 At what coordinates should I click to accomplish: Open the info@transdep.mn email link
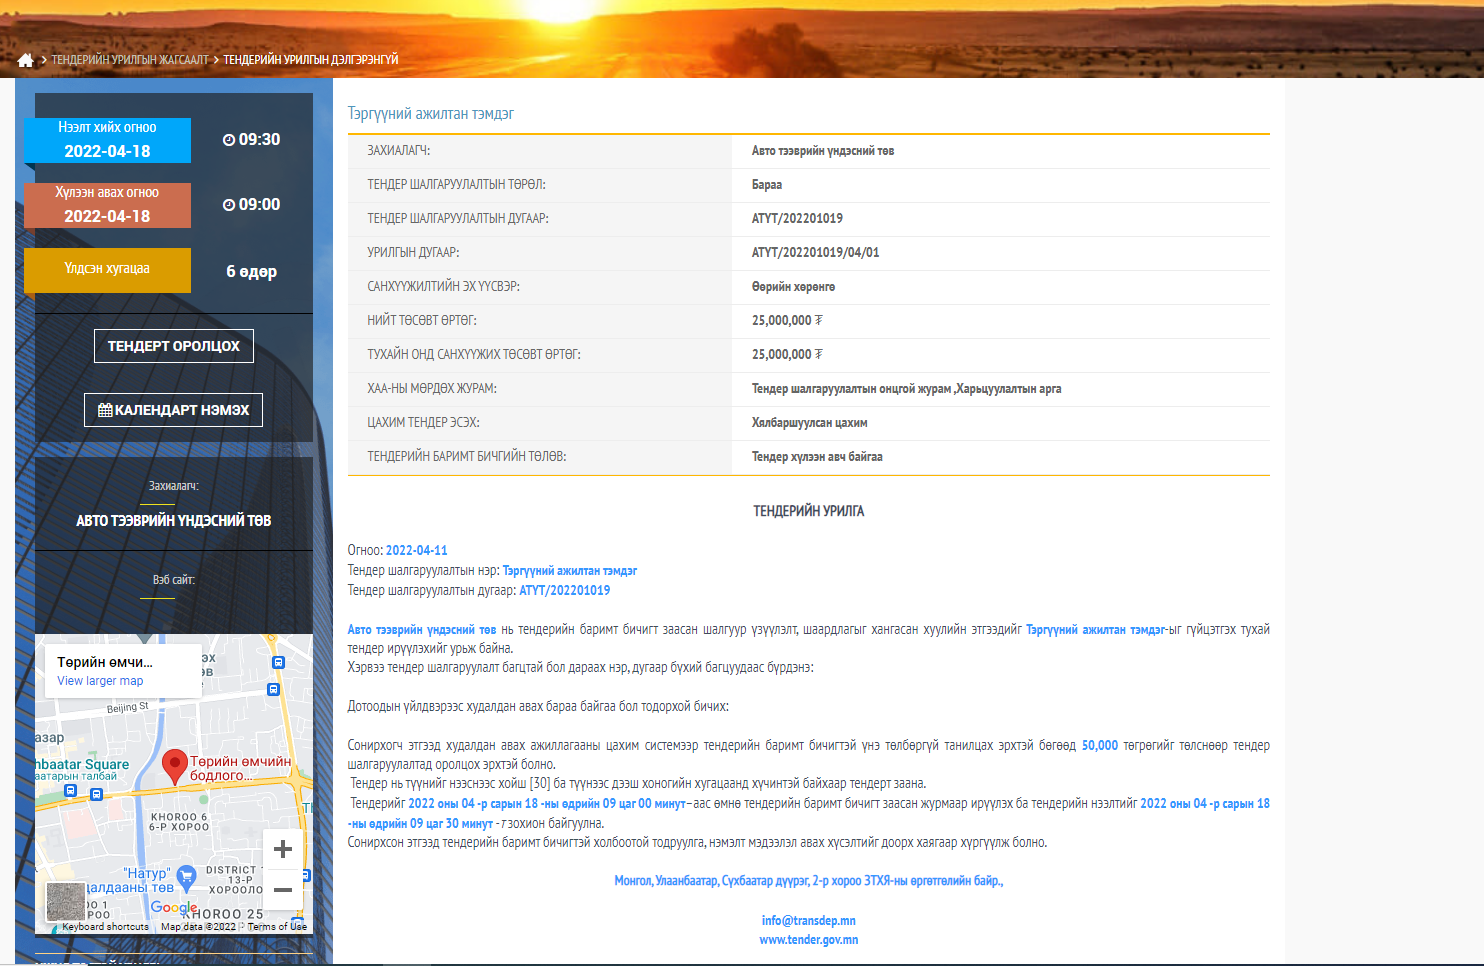pyautogui.click(x=808, y=921)
